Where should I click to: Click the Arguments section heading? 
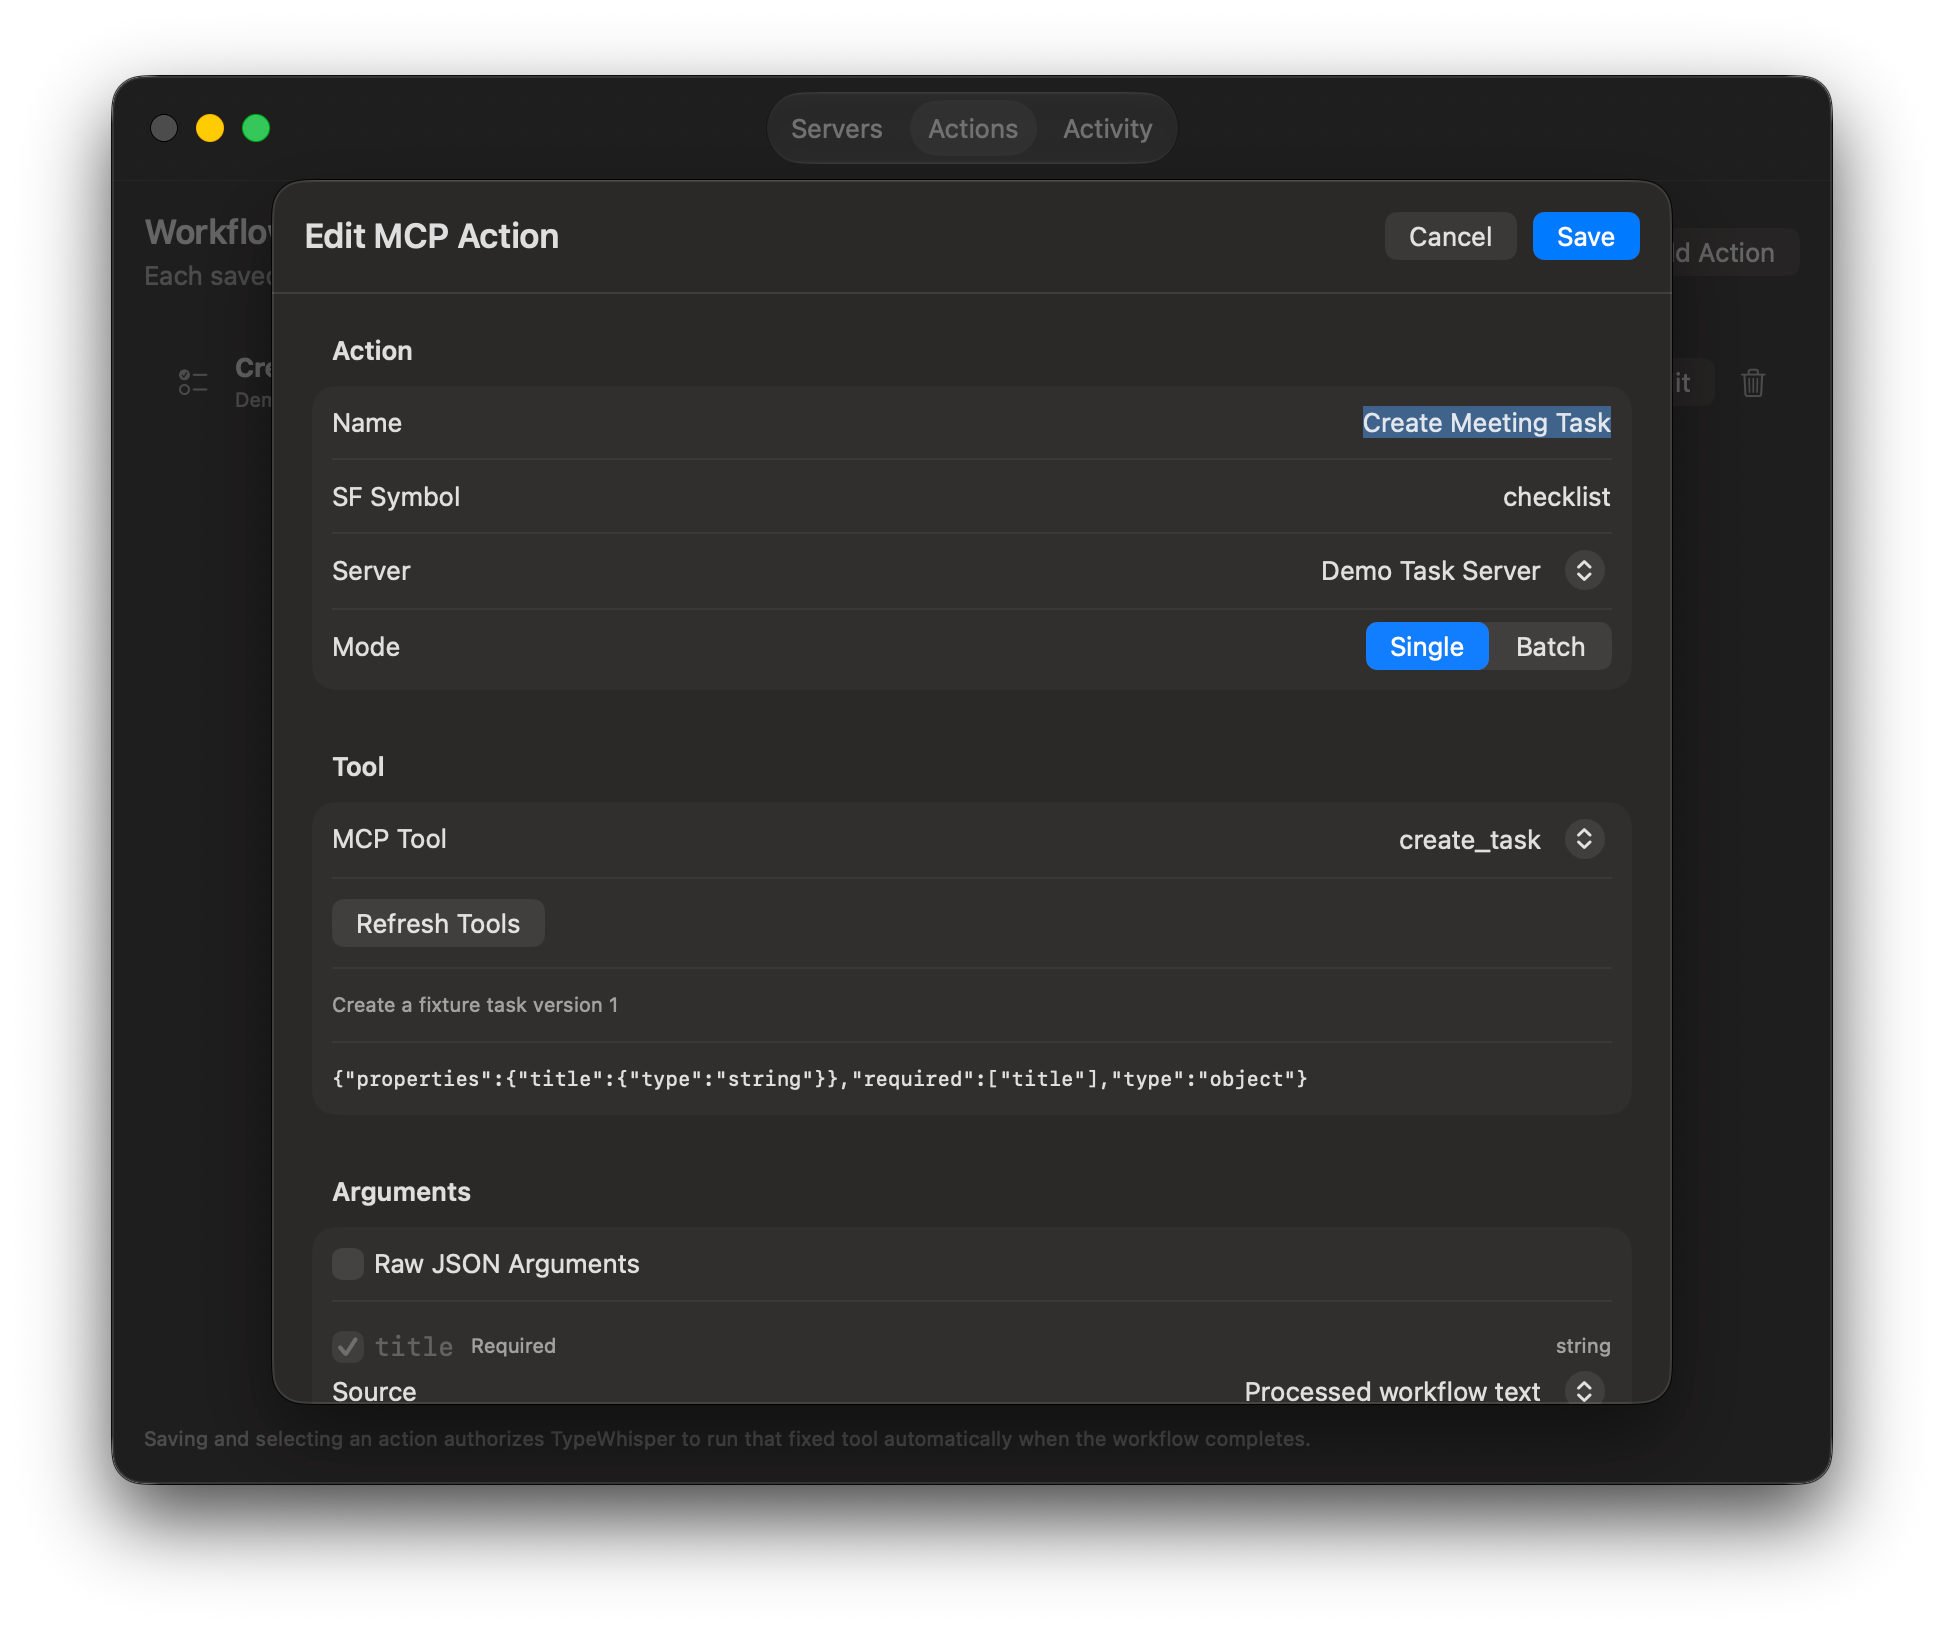point(401,1191)
